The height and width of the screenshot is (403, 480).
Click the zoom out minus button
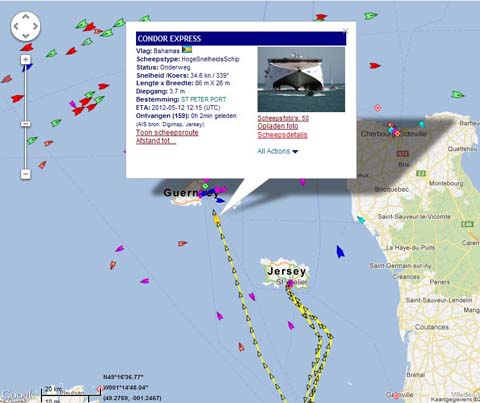pyautogui.click(x=25, y=174)
